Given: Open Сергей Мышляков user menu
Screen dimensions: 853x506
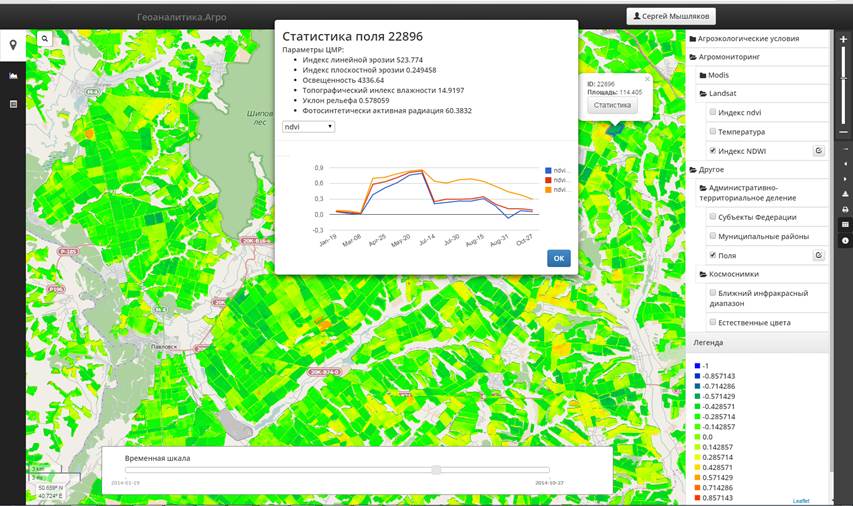Looking at the screenshot, I should [671, 16].
